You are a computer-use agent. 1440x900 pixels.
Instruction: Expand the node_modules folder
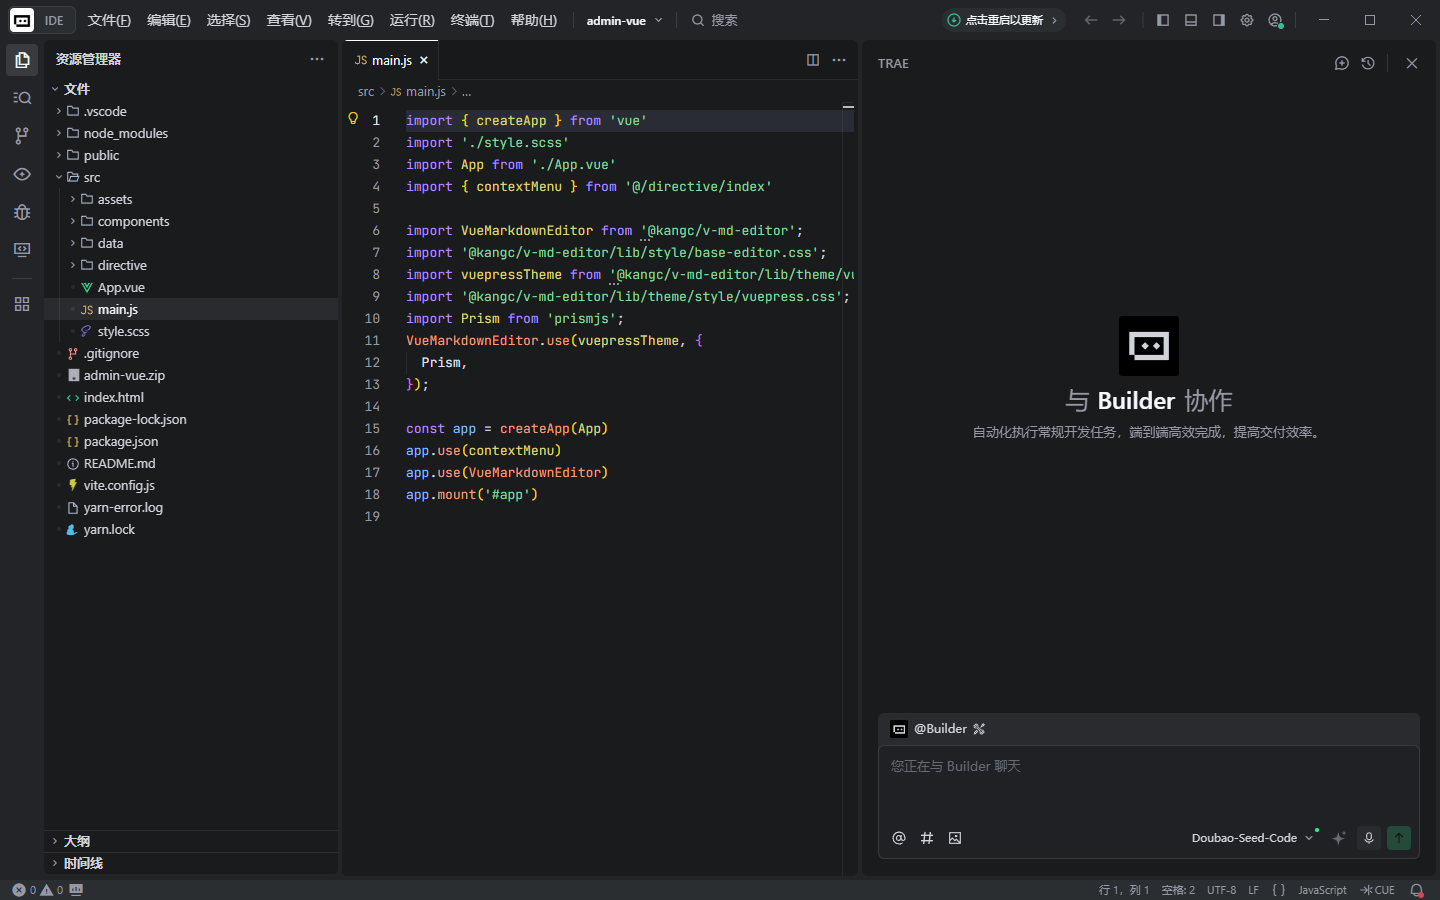point(125,133)
